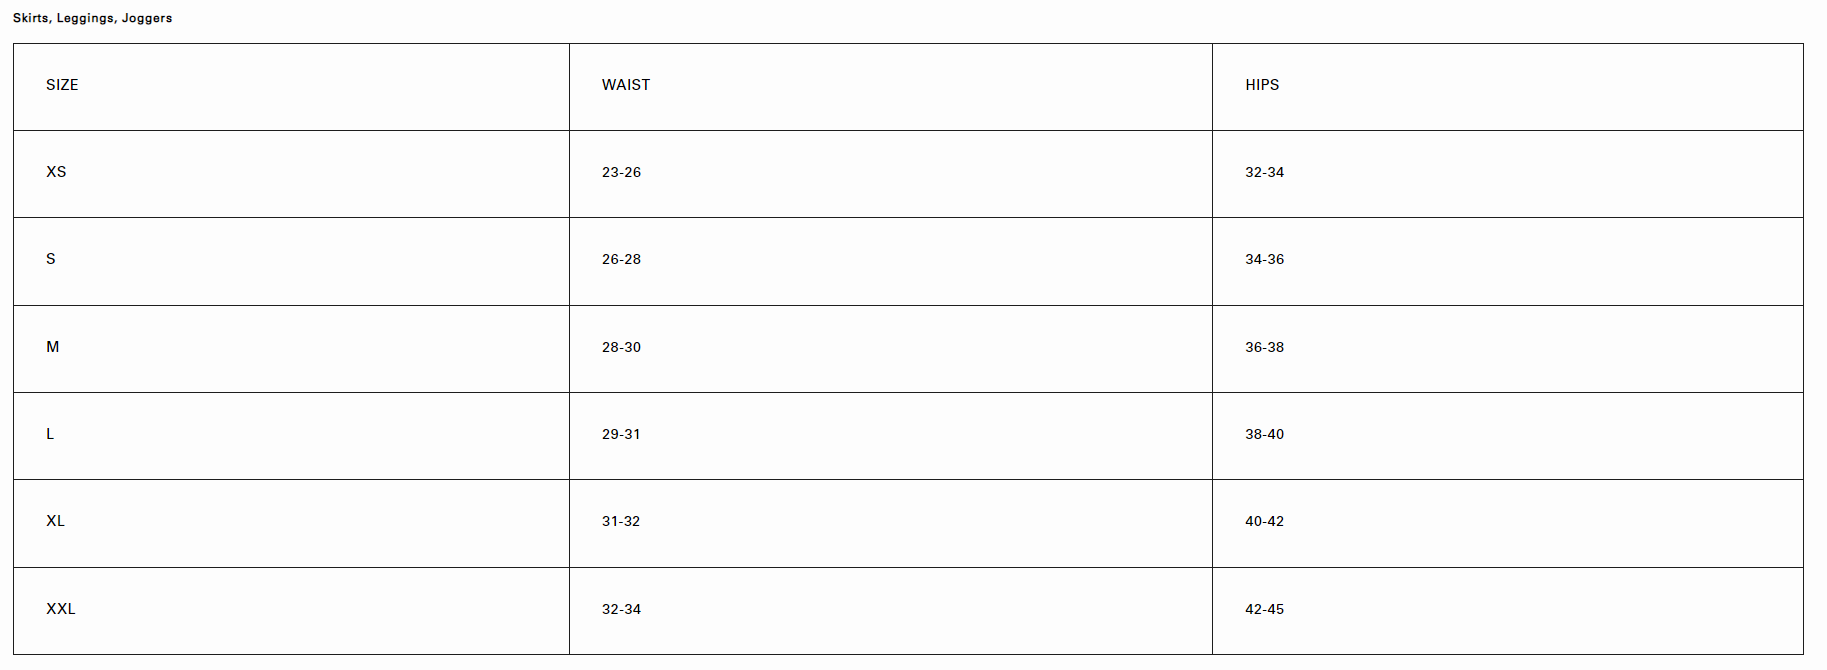
Task: Click the 26-28 waist value
Action: pos(621,259)
